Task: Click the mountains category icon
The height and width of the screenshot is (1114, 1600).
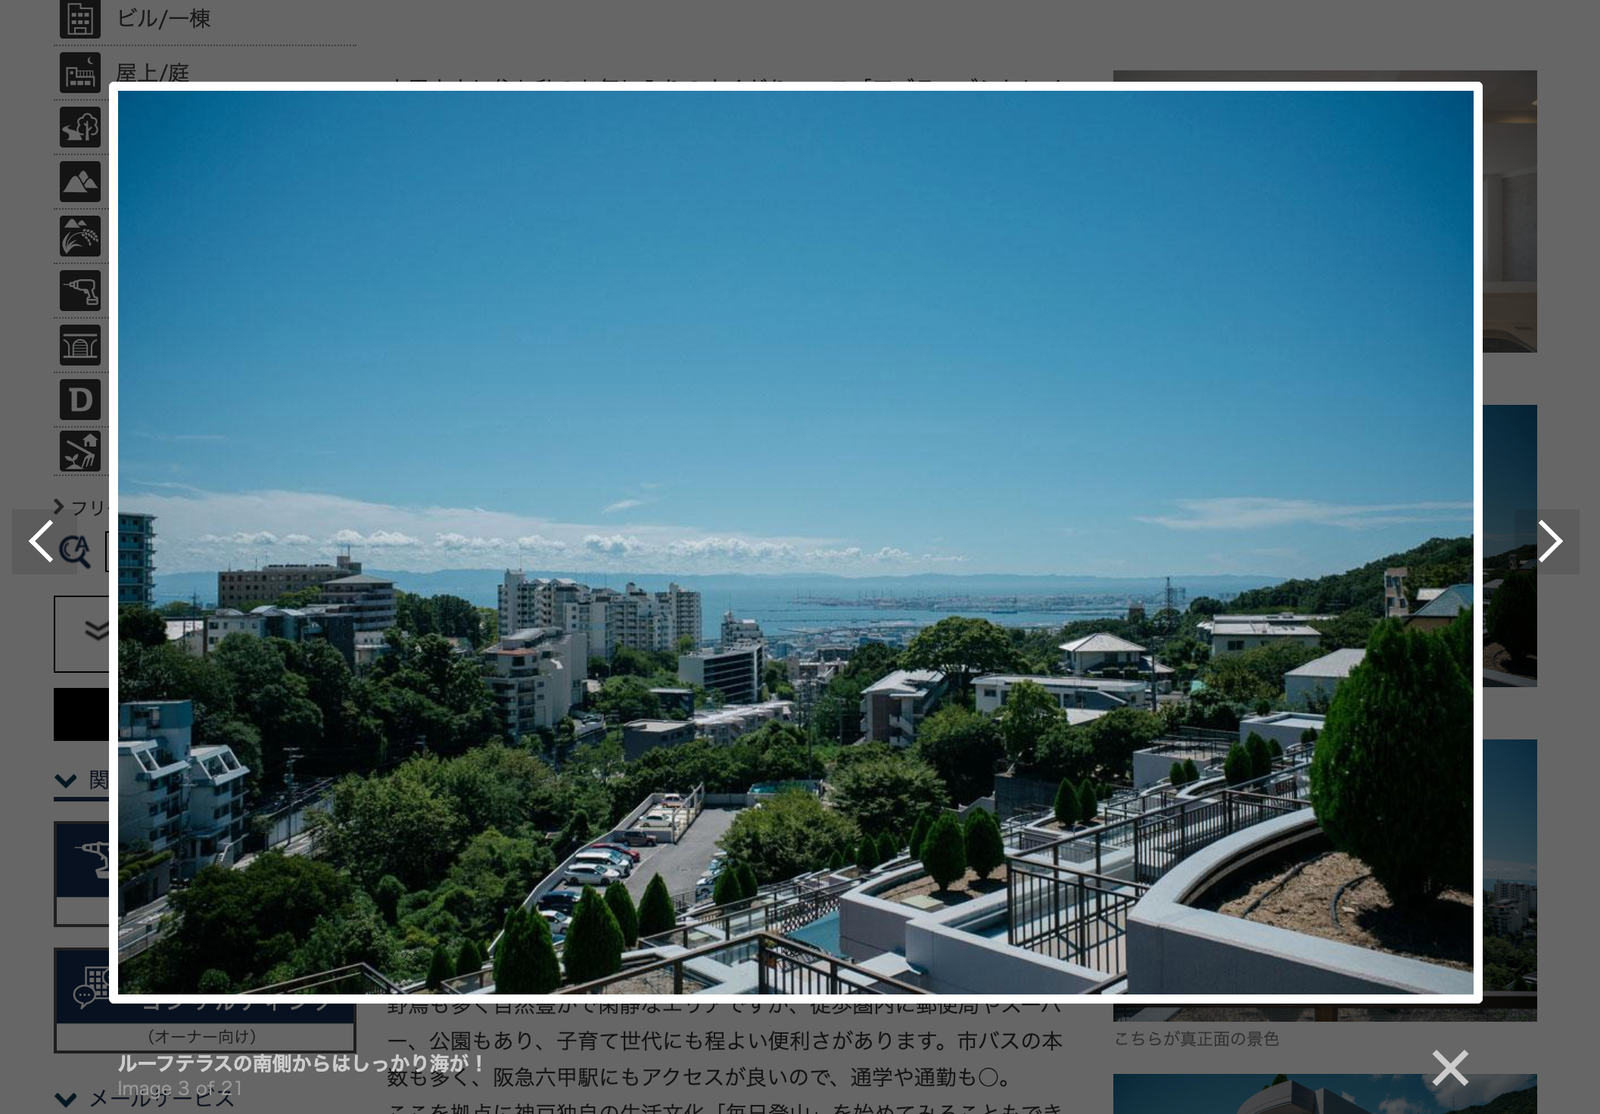Action: pos(80,182)
